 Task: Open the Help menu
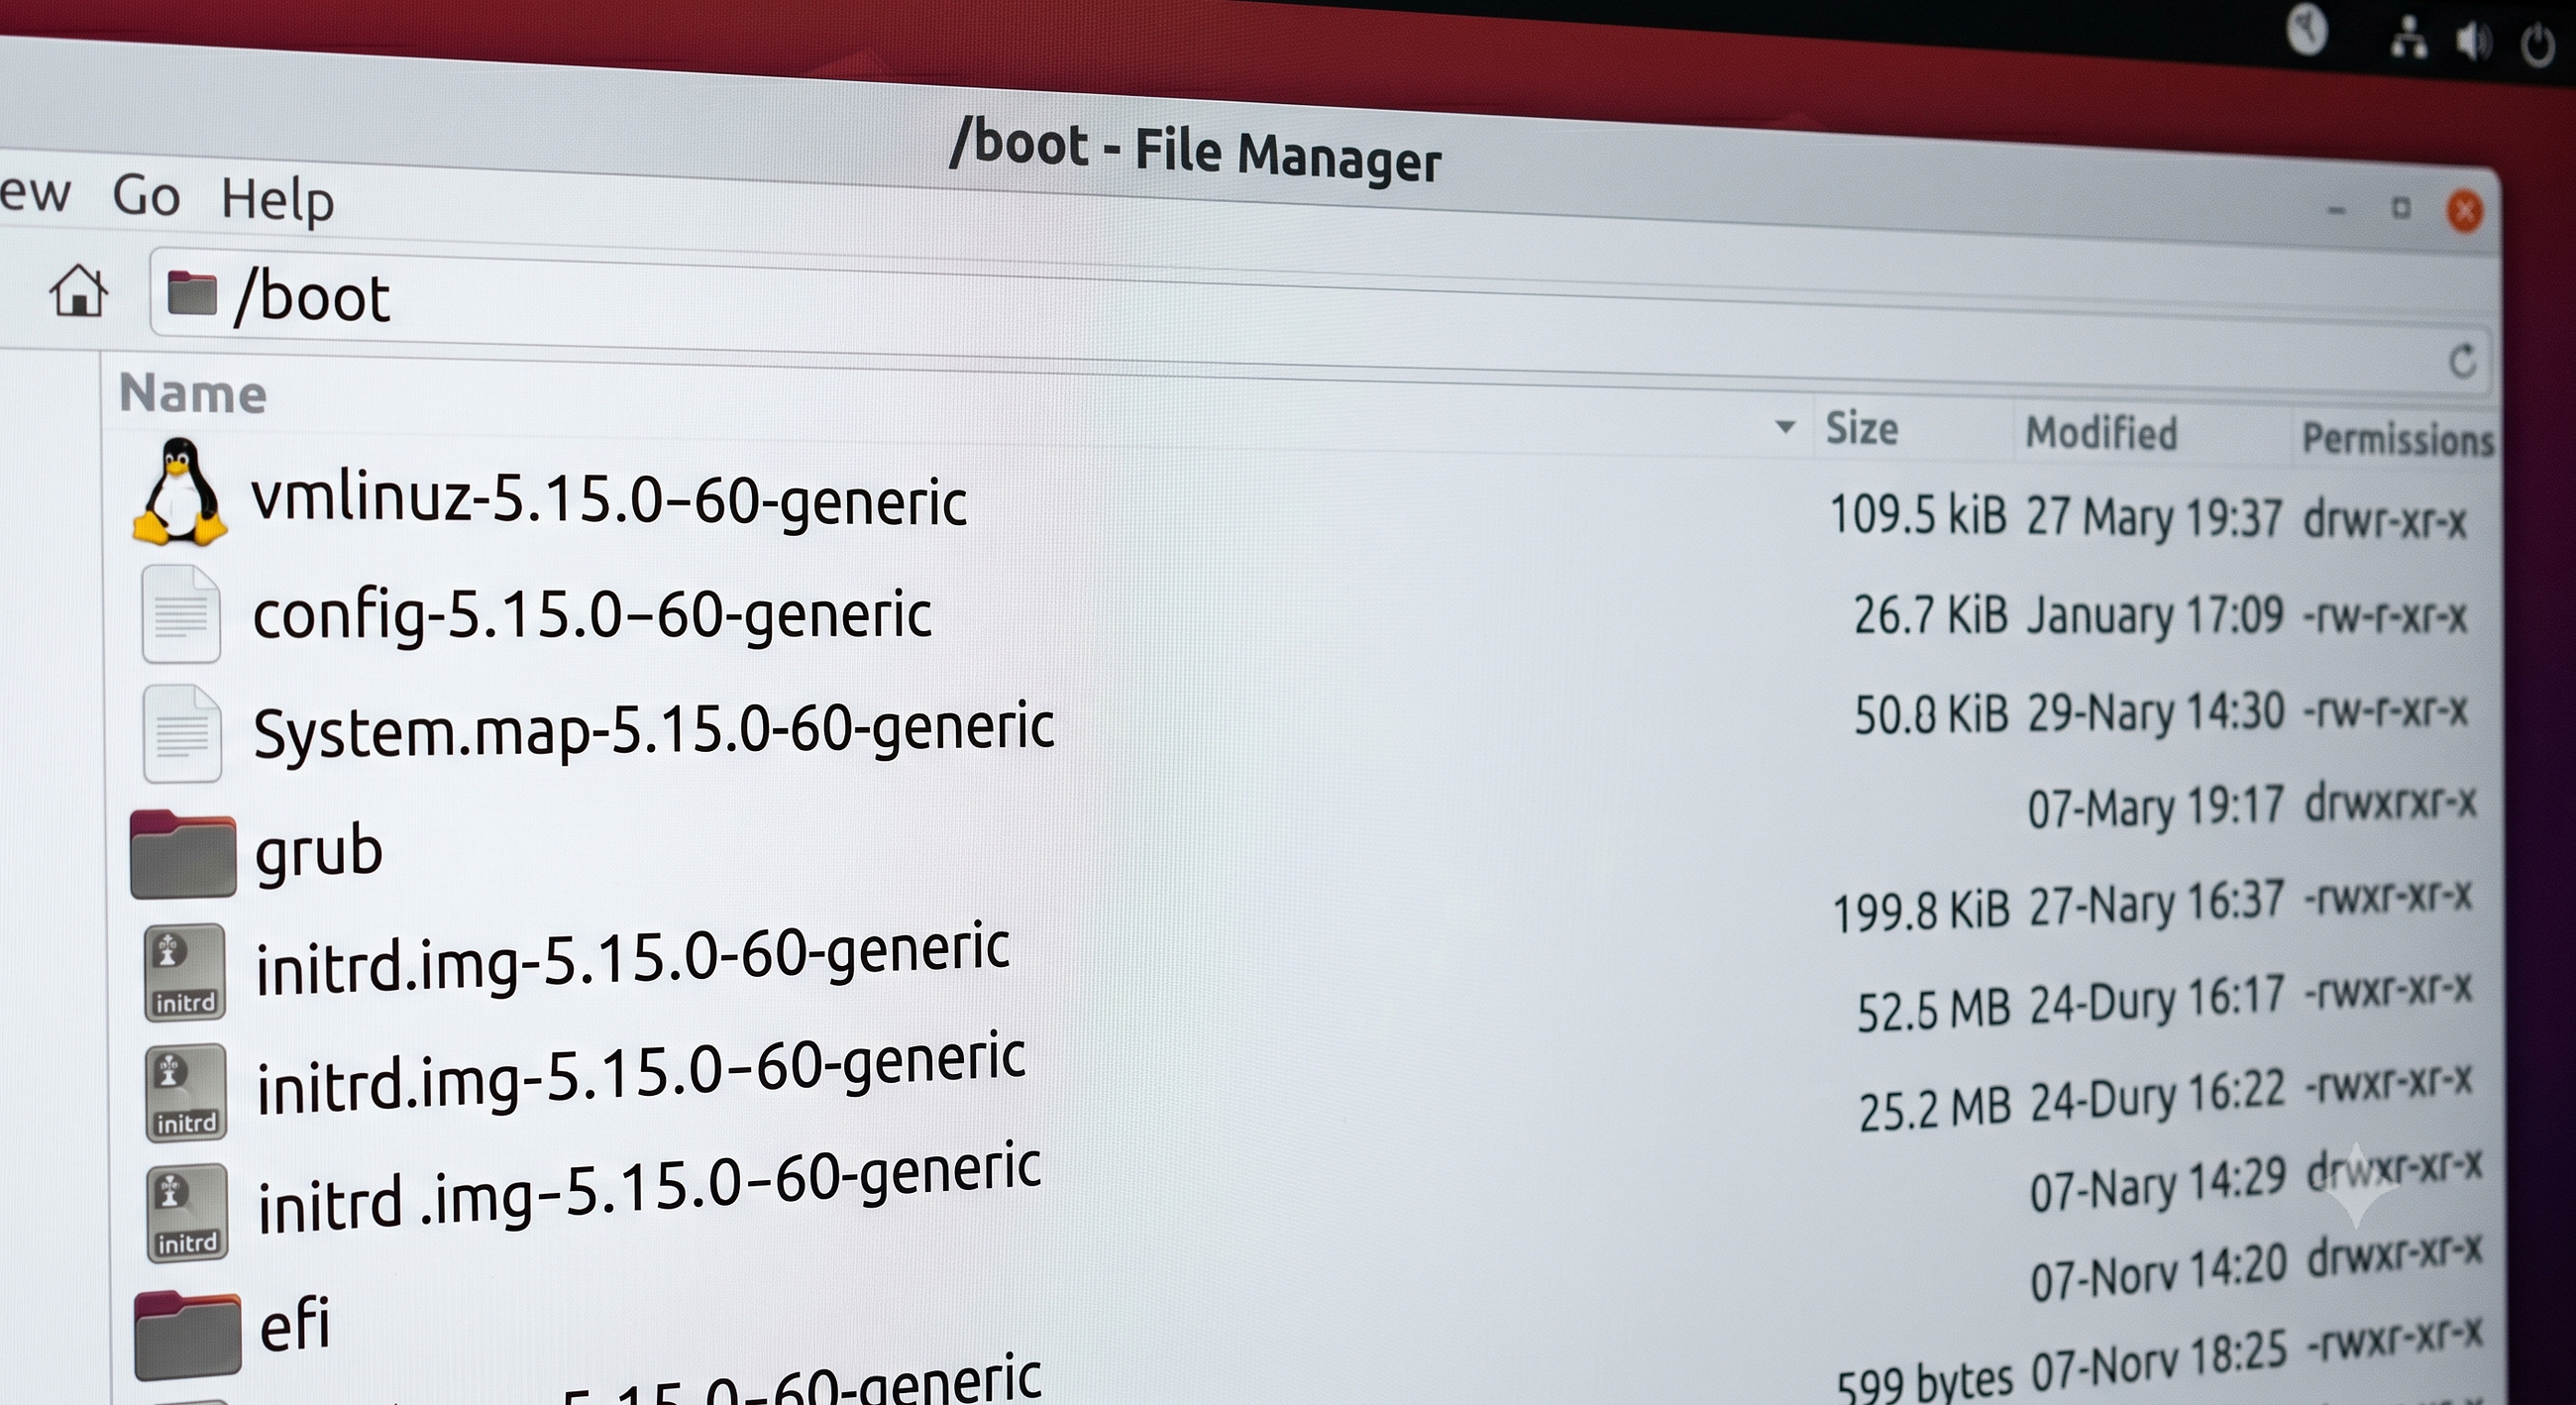277,200
